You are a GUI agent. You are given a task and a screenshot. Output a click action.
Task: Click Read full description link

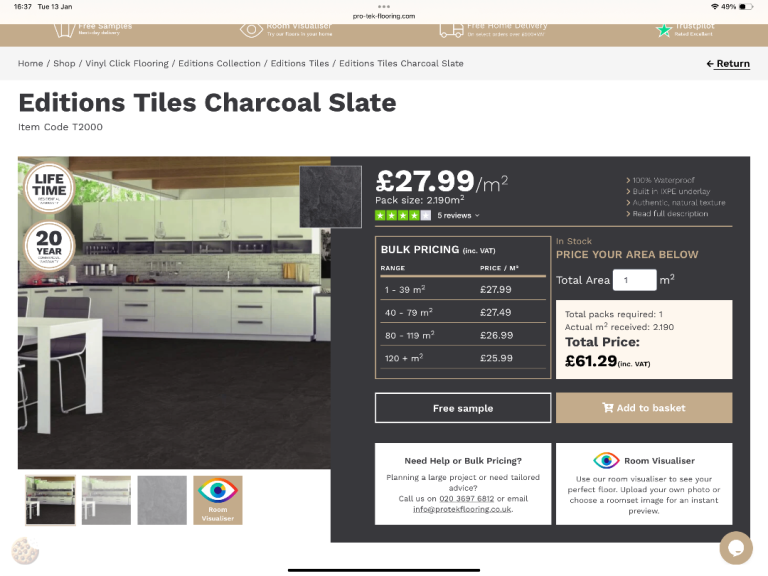click(x=670, y=214)
